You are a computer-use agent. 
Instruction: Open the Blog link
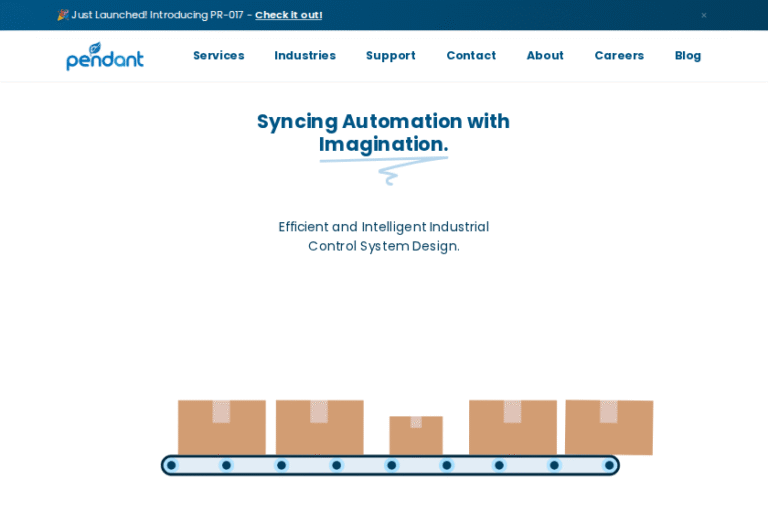(688, 56)
